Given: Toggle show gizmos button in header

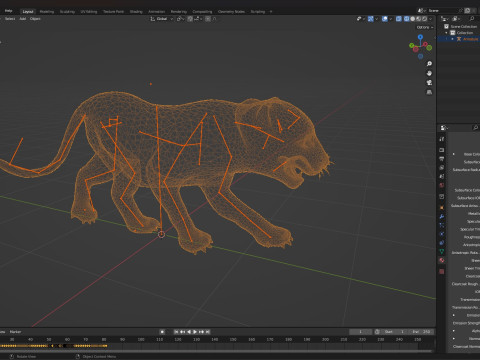Looking at the screenshot, I should [370, 19].
